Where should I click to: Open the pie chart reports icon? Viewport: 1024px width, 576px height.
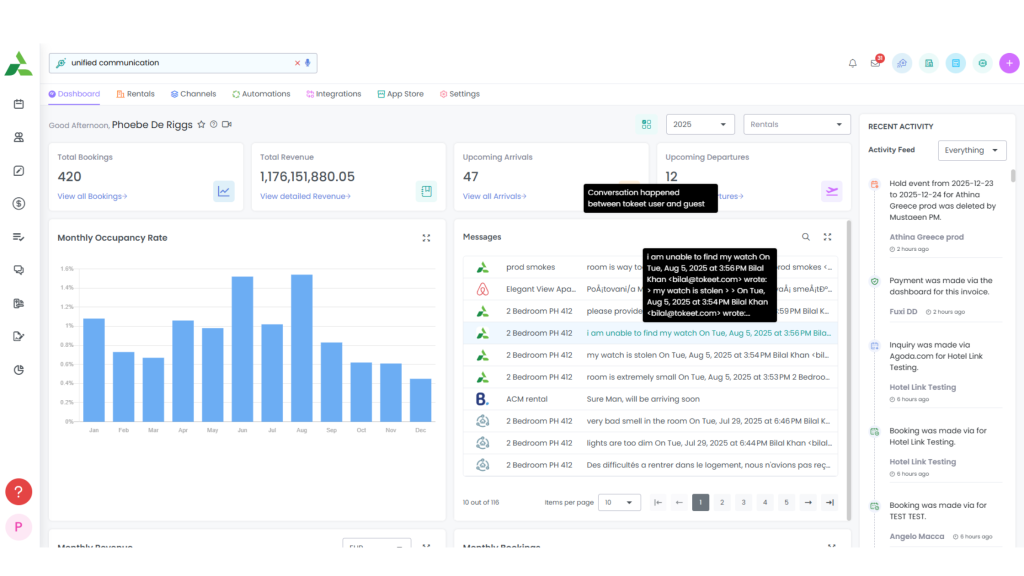(x=18, y=370)
